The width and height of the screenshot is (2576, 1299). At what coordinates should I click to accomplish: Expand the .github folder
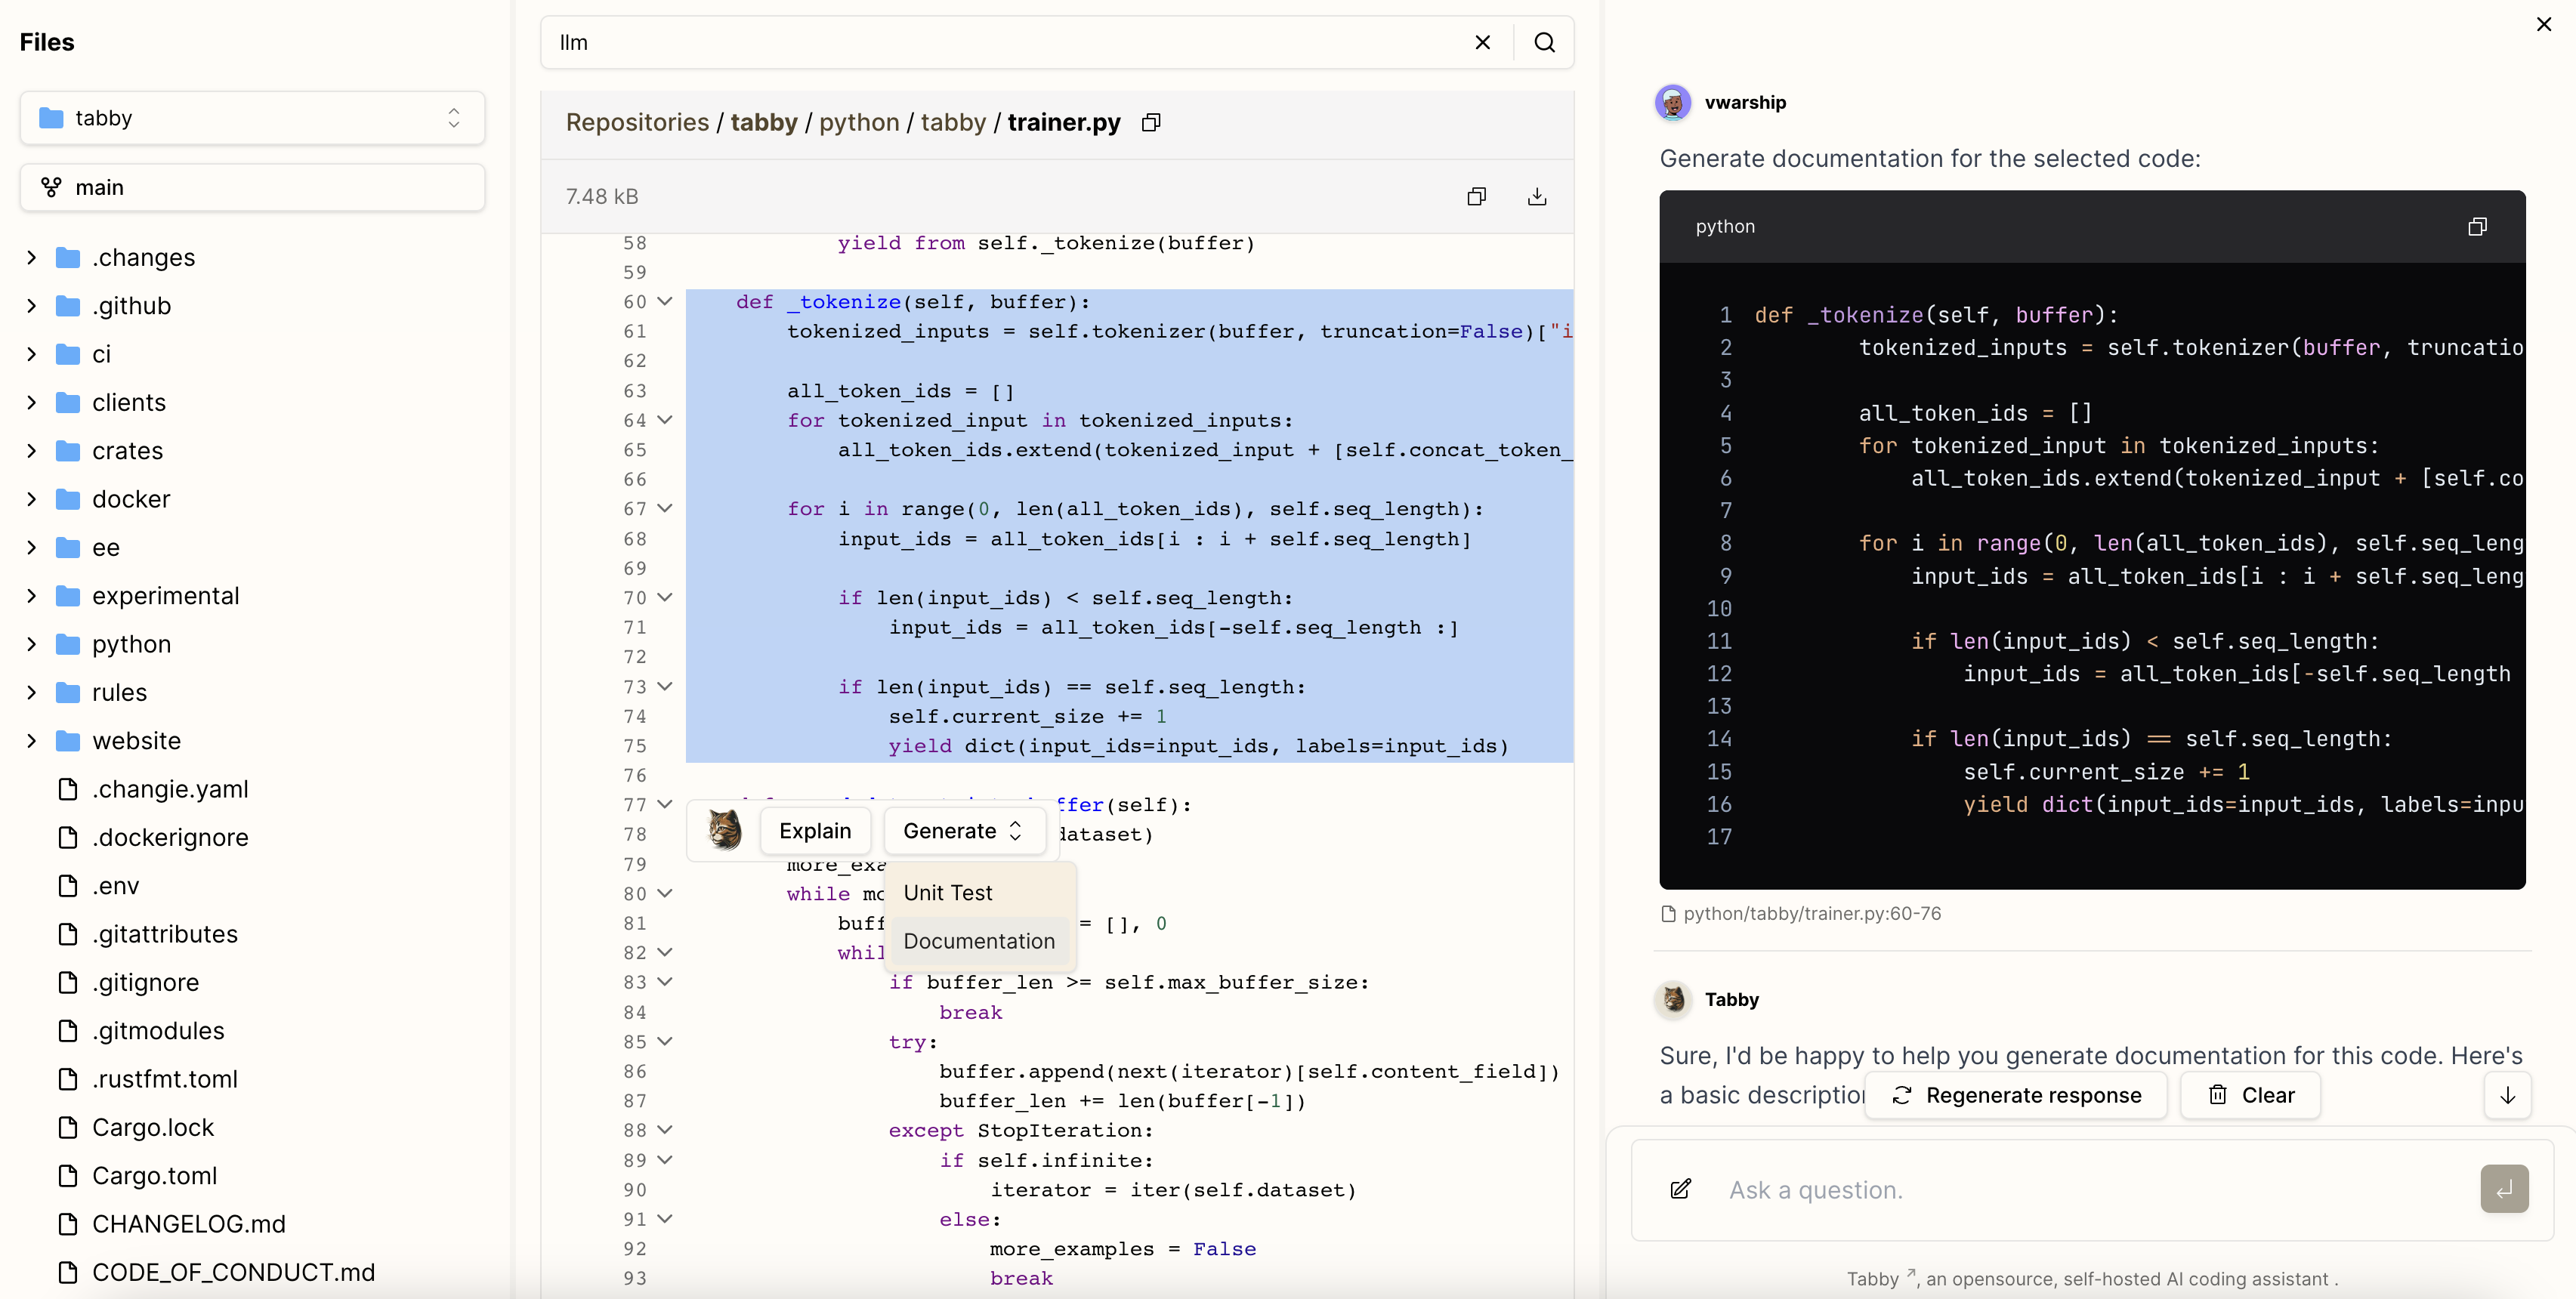point(32,306)
